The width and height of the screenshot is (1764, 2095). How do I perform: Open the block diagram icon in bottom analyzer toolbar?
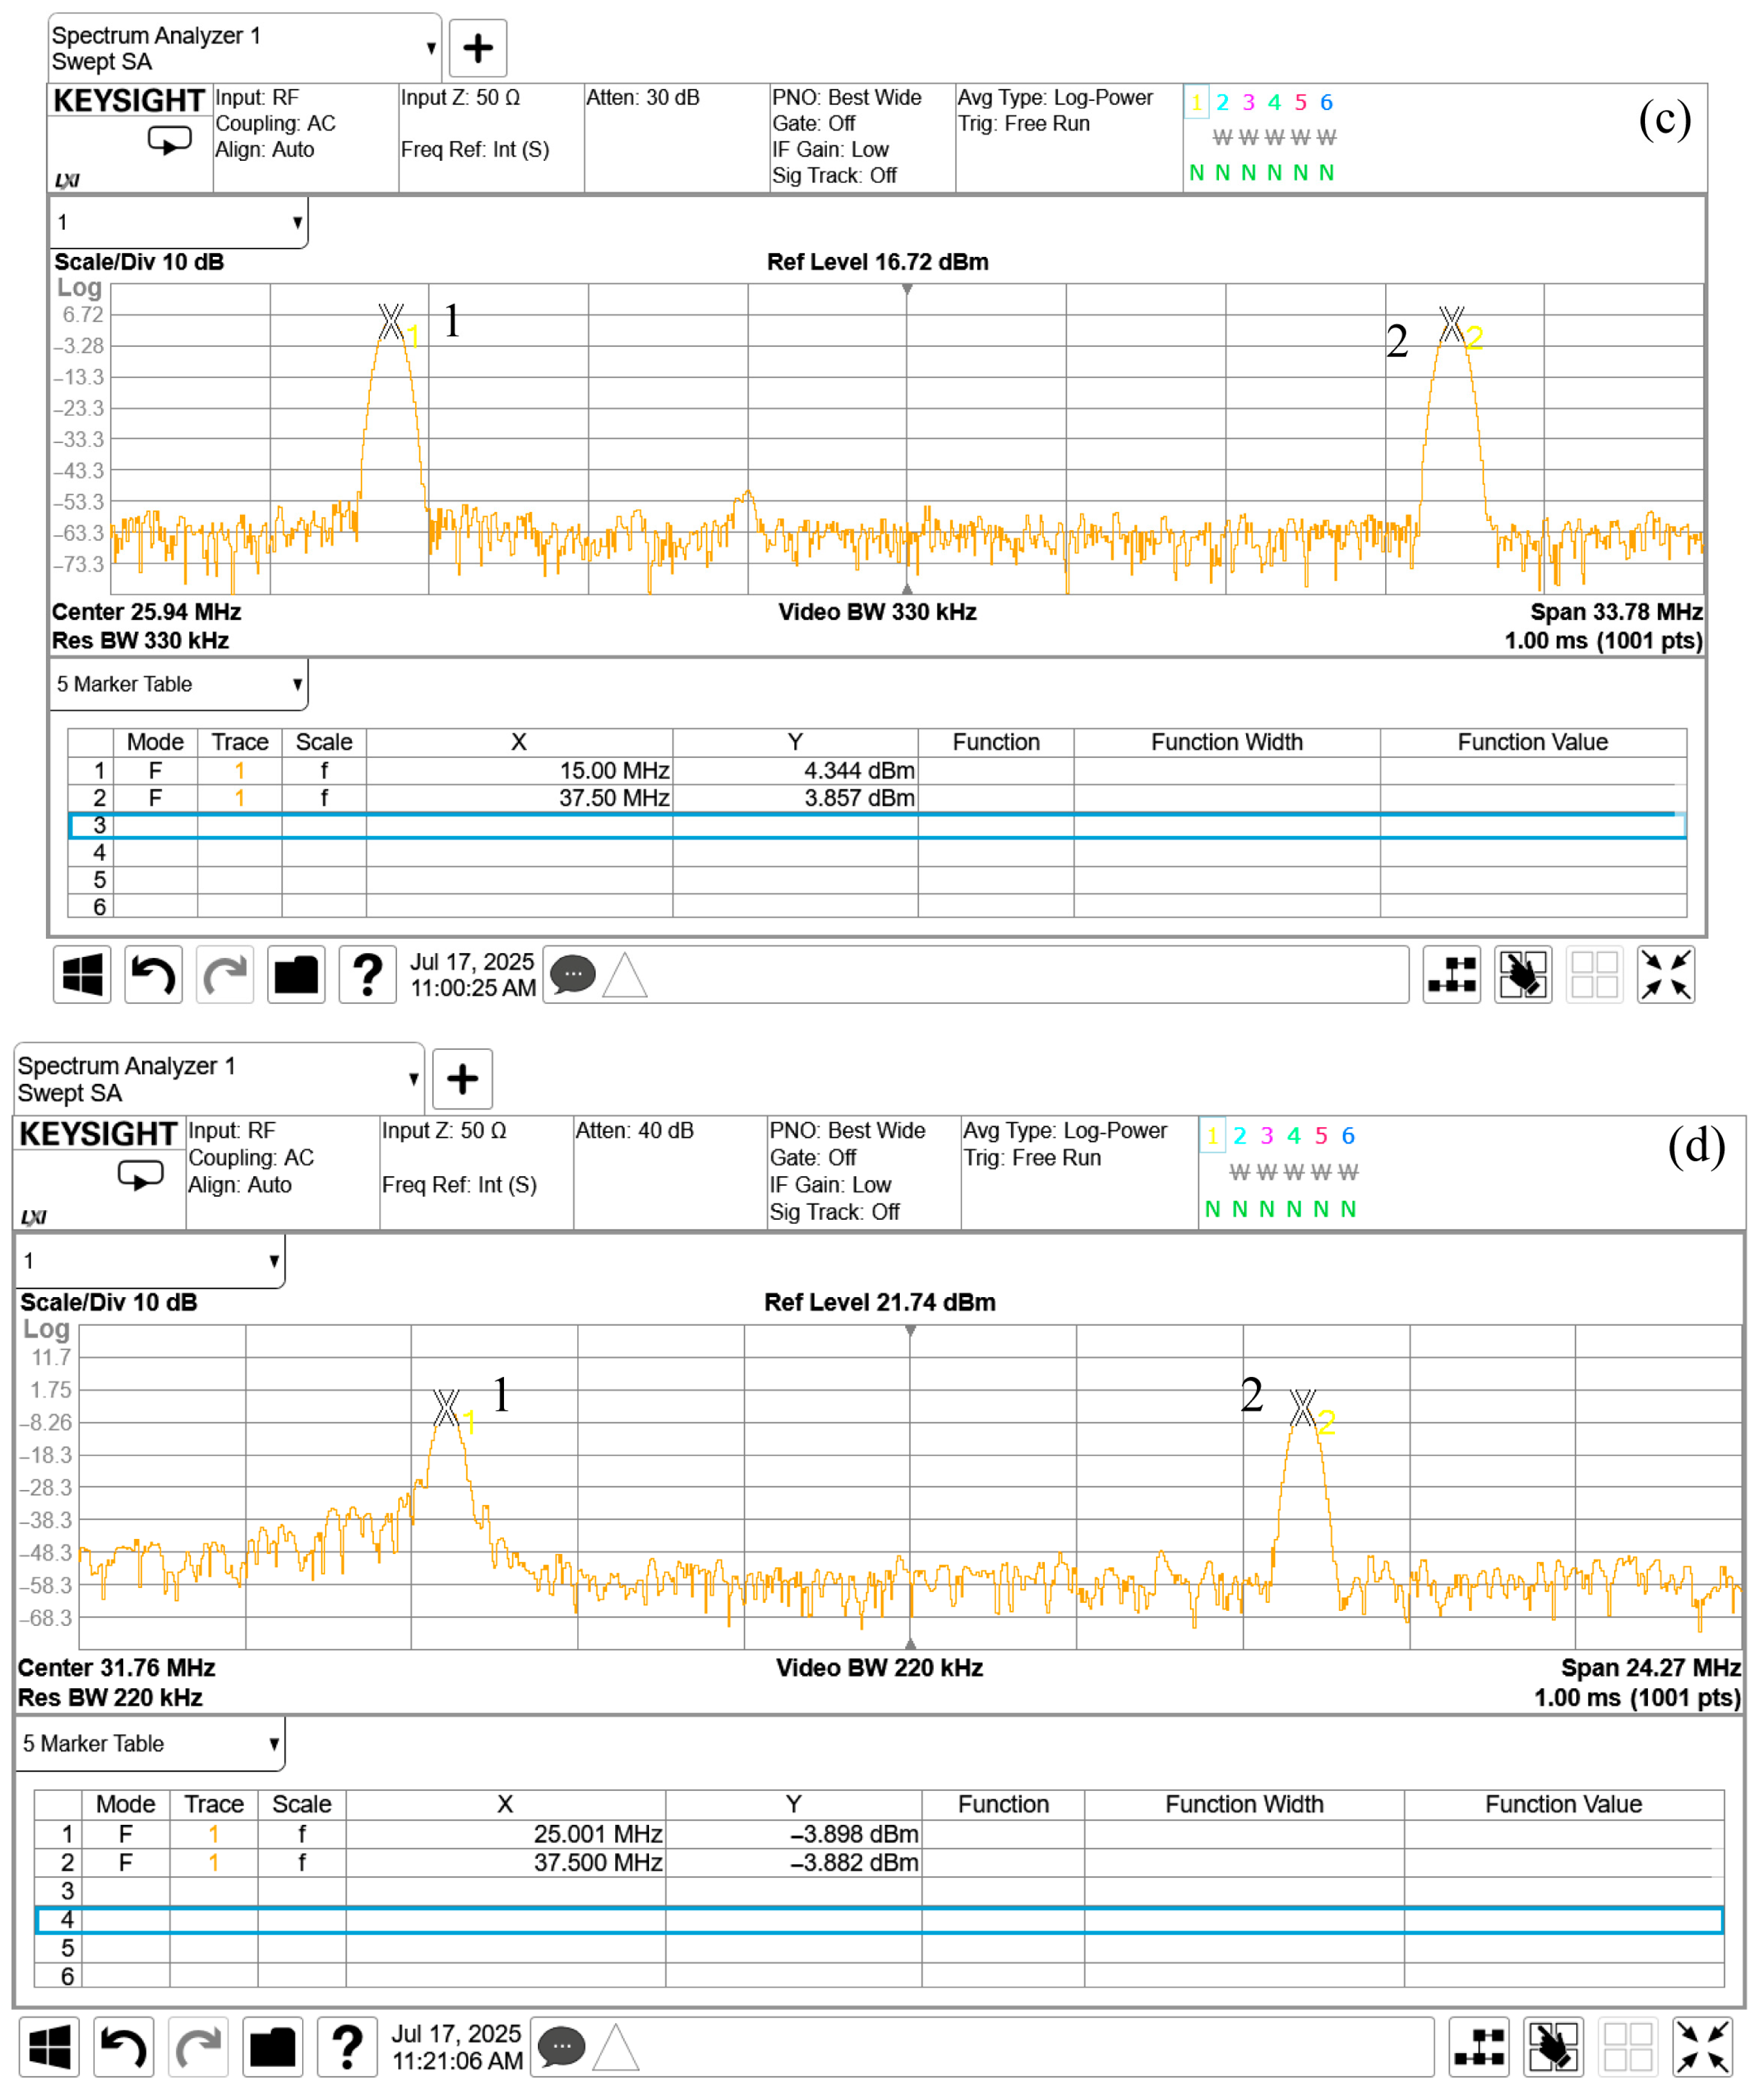point(1480,2046)
